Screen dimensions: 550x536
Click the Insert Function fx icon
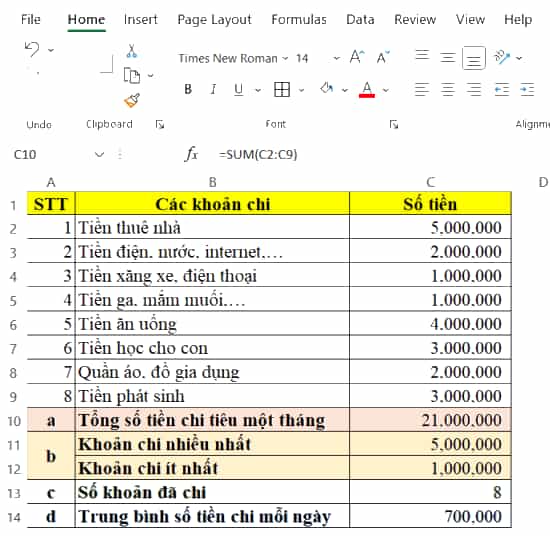click(191, 154)
